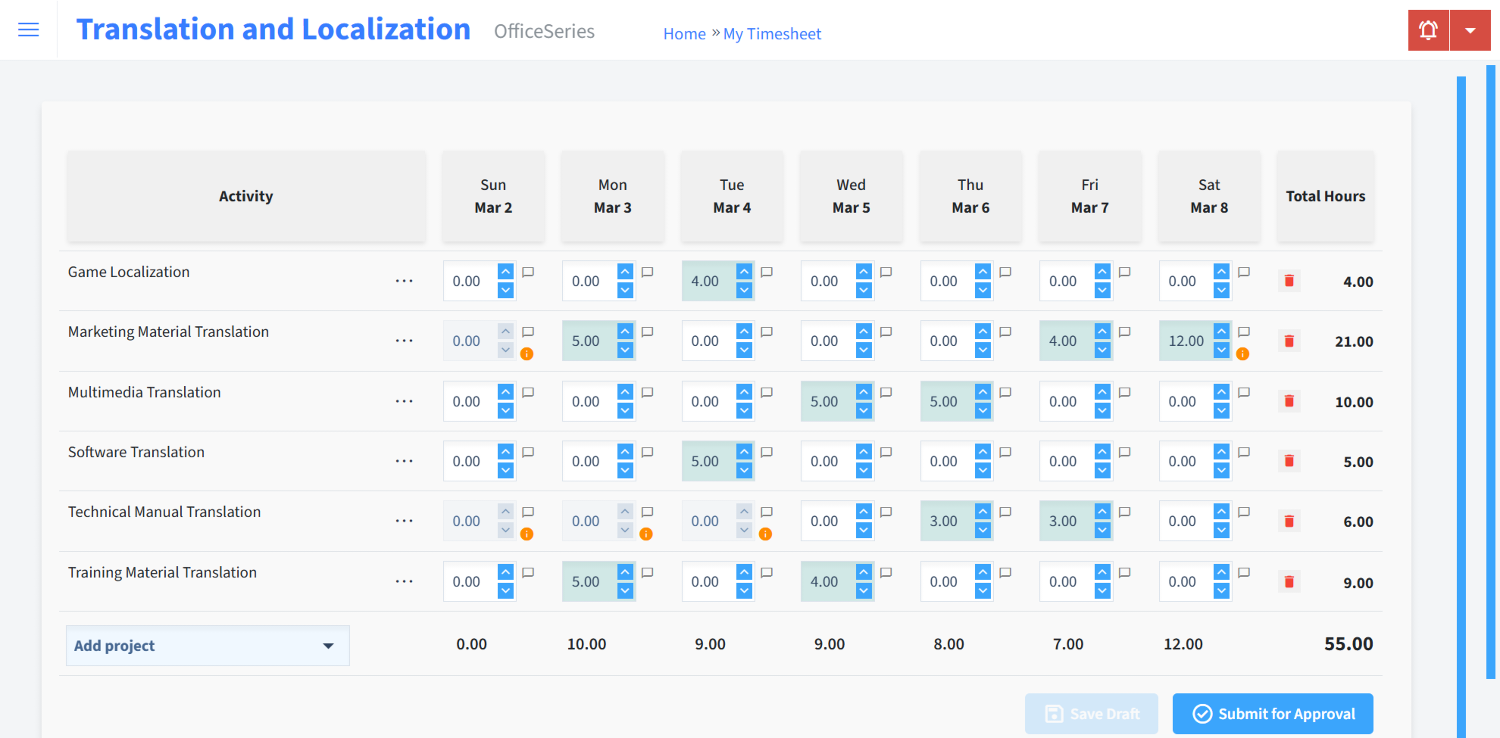Open the options menu for Technical Manual Translation
The height and width of the screenshot is (738, 1500).
click(x=404, y=521)
